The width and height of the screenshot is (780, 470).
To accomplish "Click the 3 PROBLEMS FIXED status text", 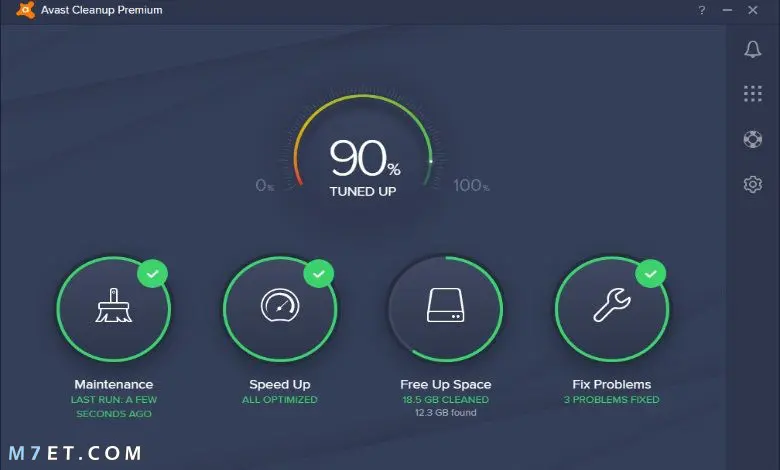I will 612,400.
